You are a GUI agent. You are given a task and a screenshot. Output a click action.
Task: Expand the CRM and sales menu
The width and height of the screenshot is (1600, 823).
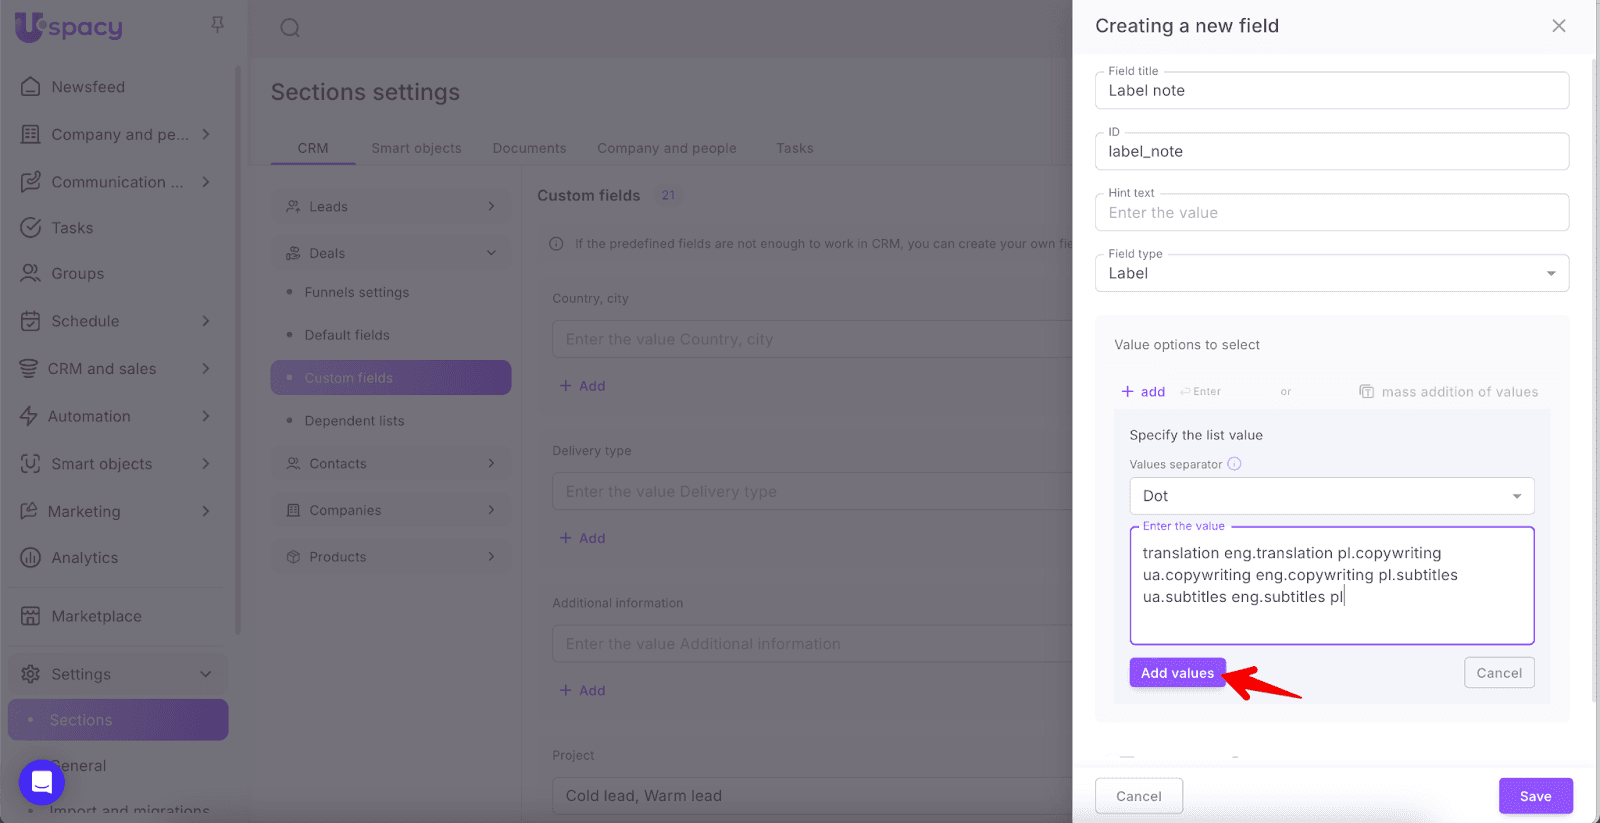pyautogui.click(x=205, y=369)
